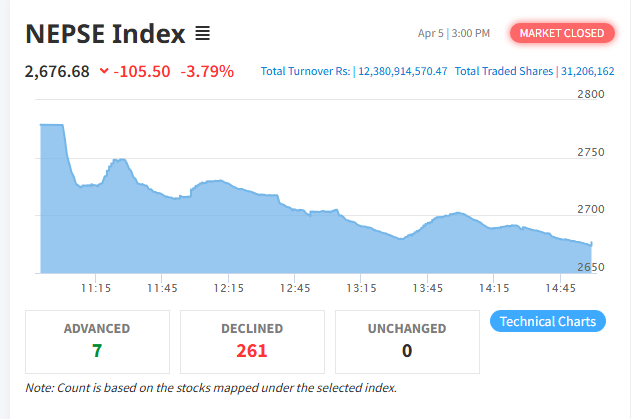
Task: Click the index value 2,676.68
Action: point(57,72)
